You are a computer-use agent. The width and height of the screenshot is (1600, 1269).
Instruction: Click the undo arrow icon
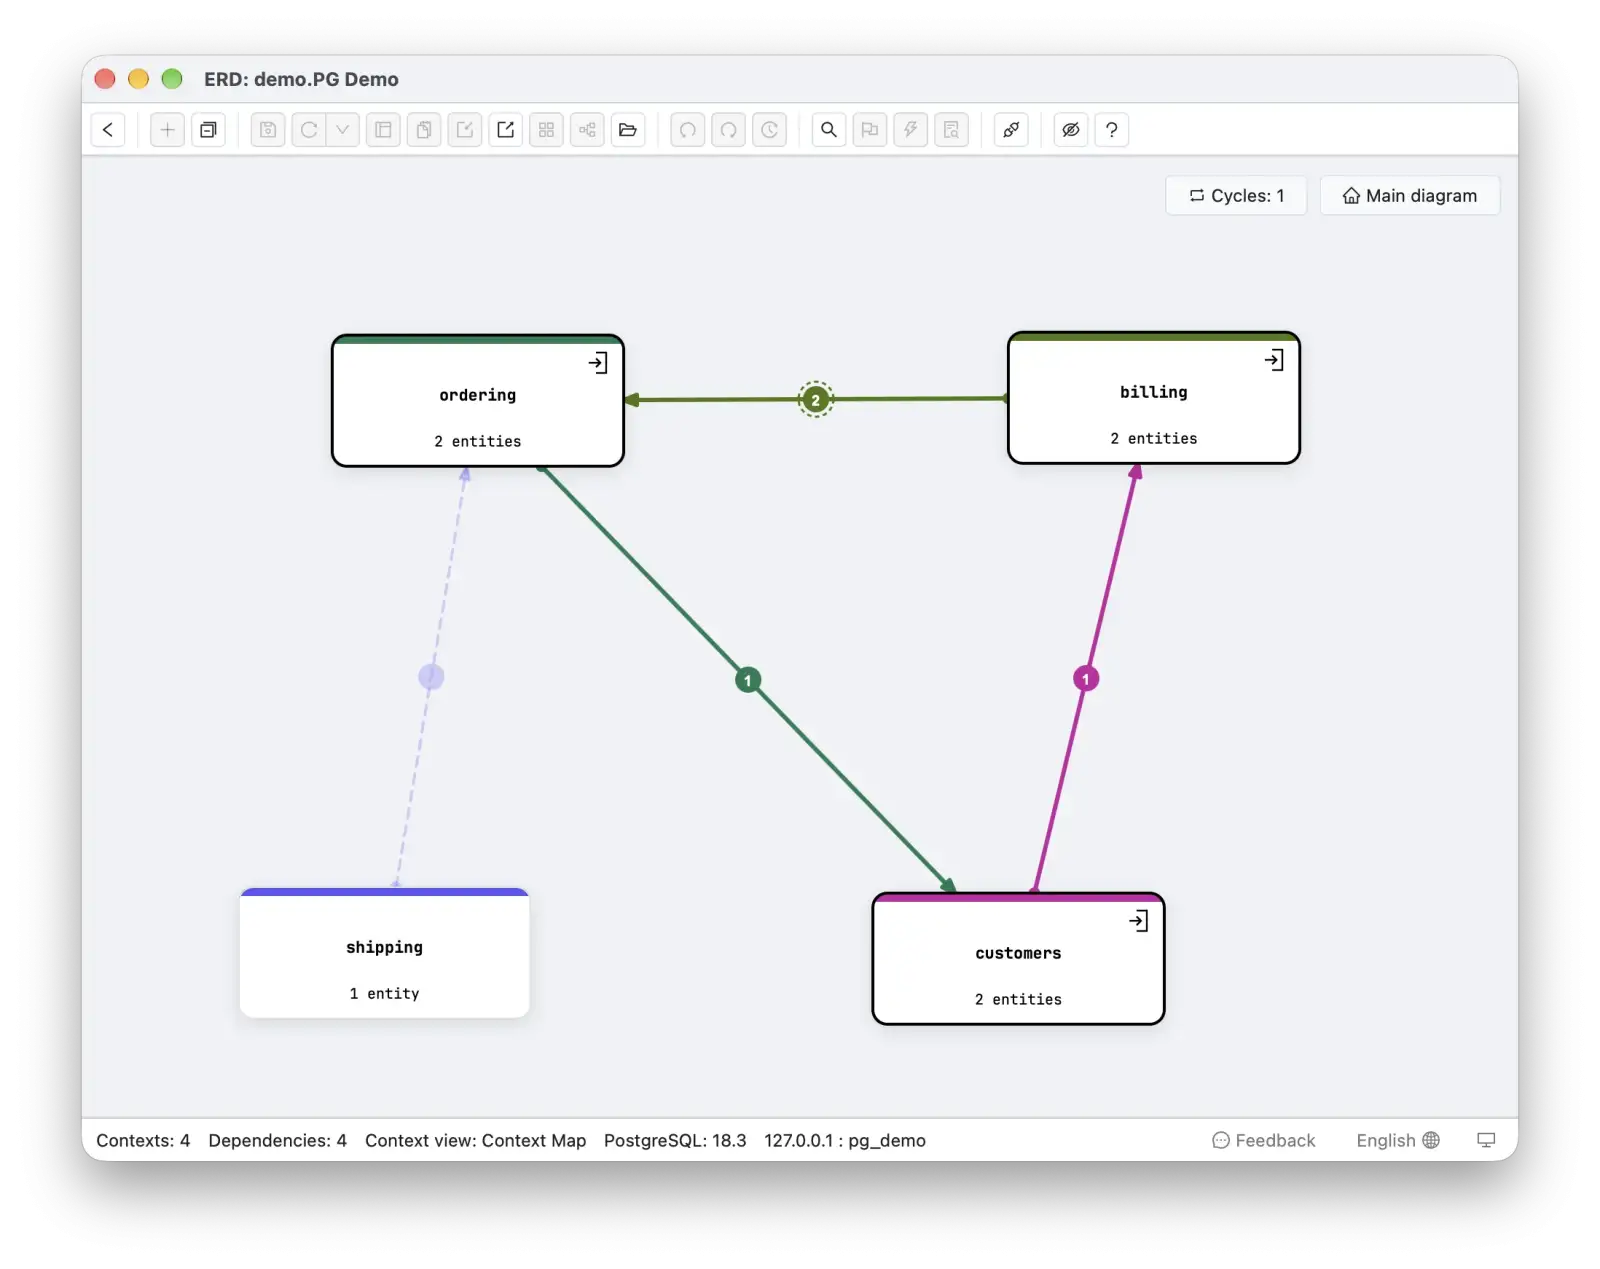(x=688, y=130)
